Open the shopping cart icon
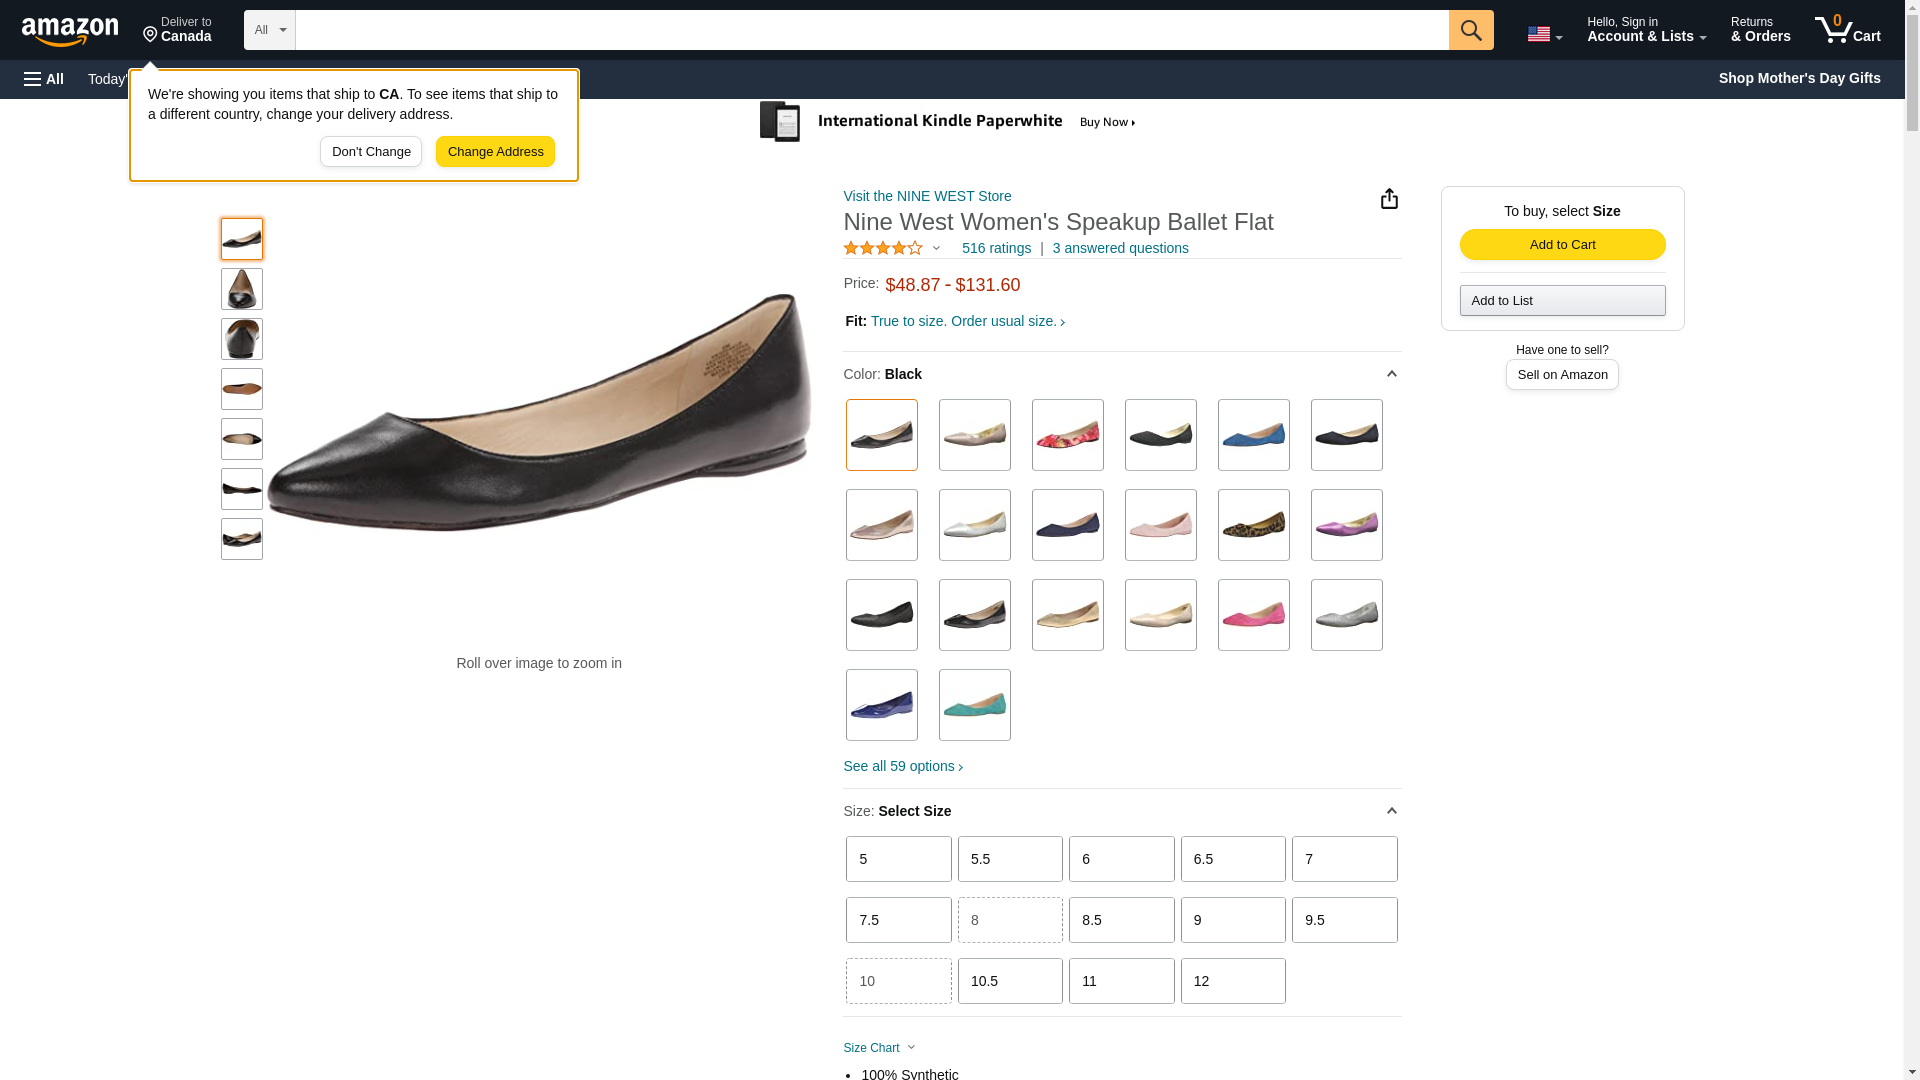 point(1847,29)
